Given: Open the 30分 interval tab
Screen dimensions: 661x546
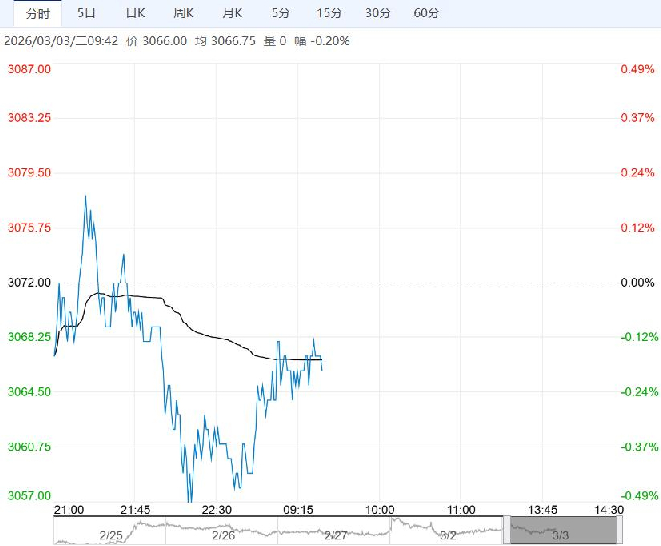Looking at the screenshot, I should pos(377,13).
